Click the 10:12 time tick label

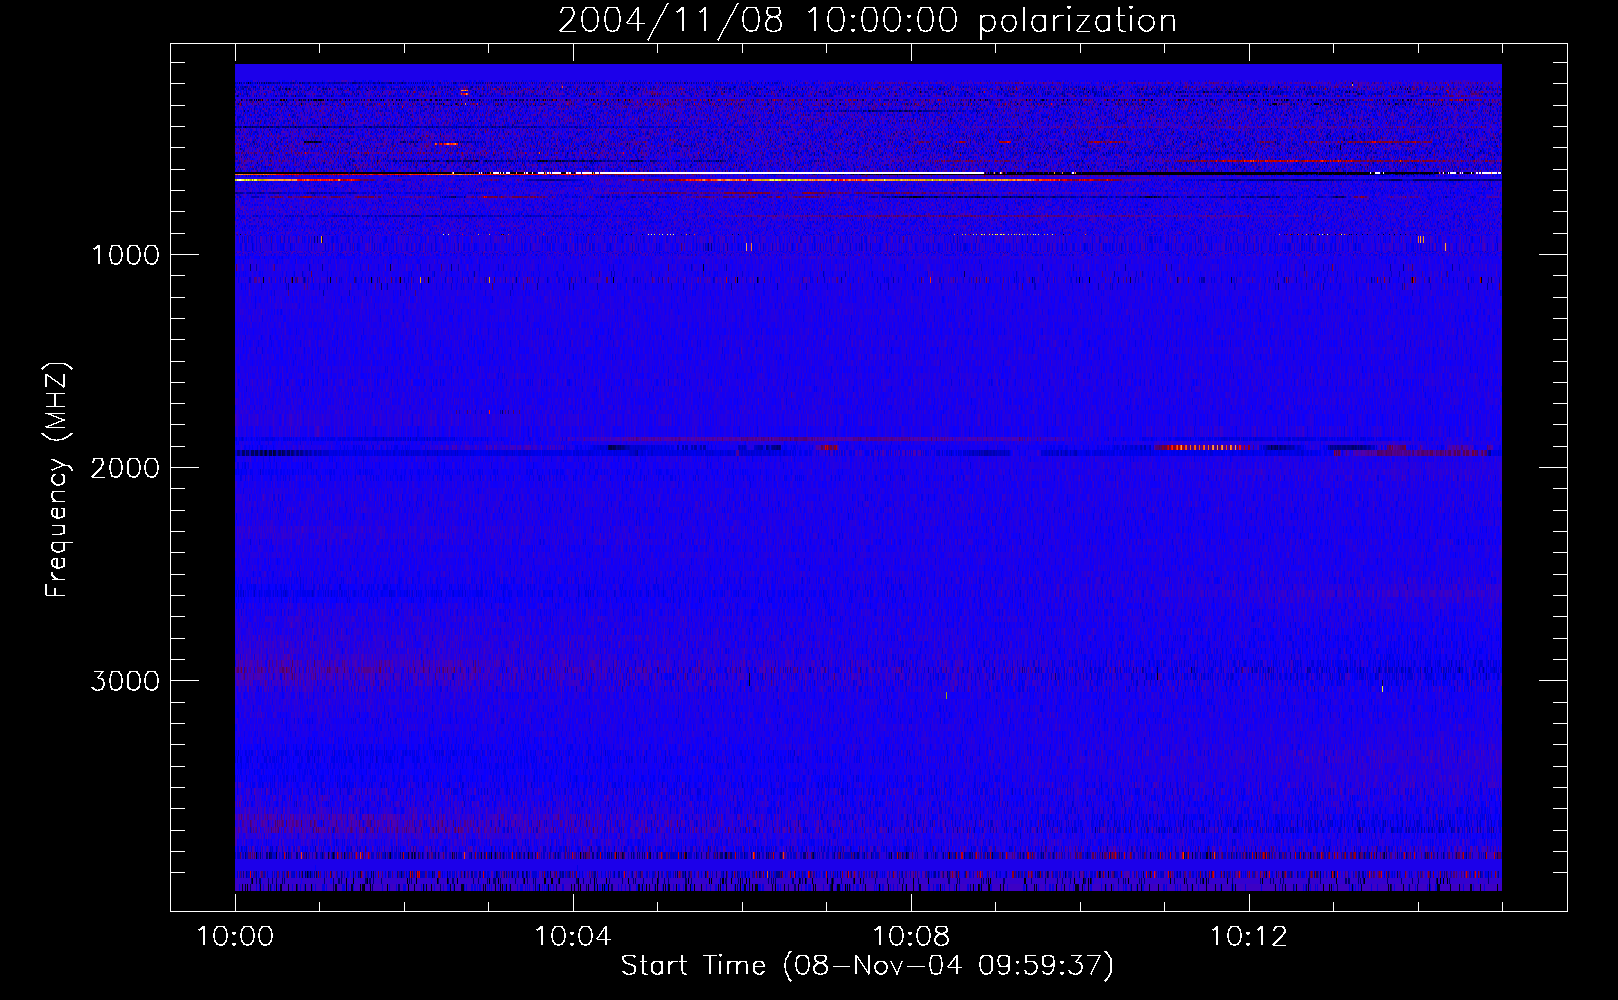1249,937
